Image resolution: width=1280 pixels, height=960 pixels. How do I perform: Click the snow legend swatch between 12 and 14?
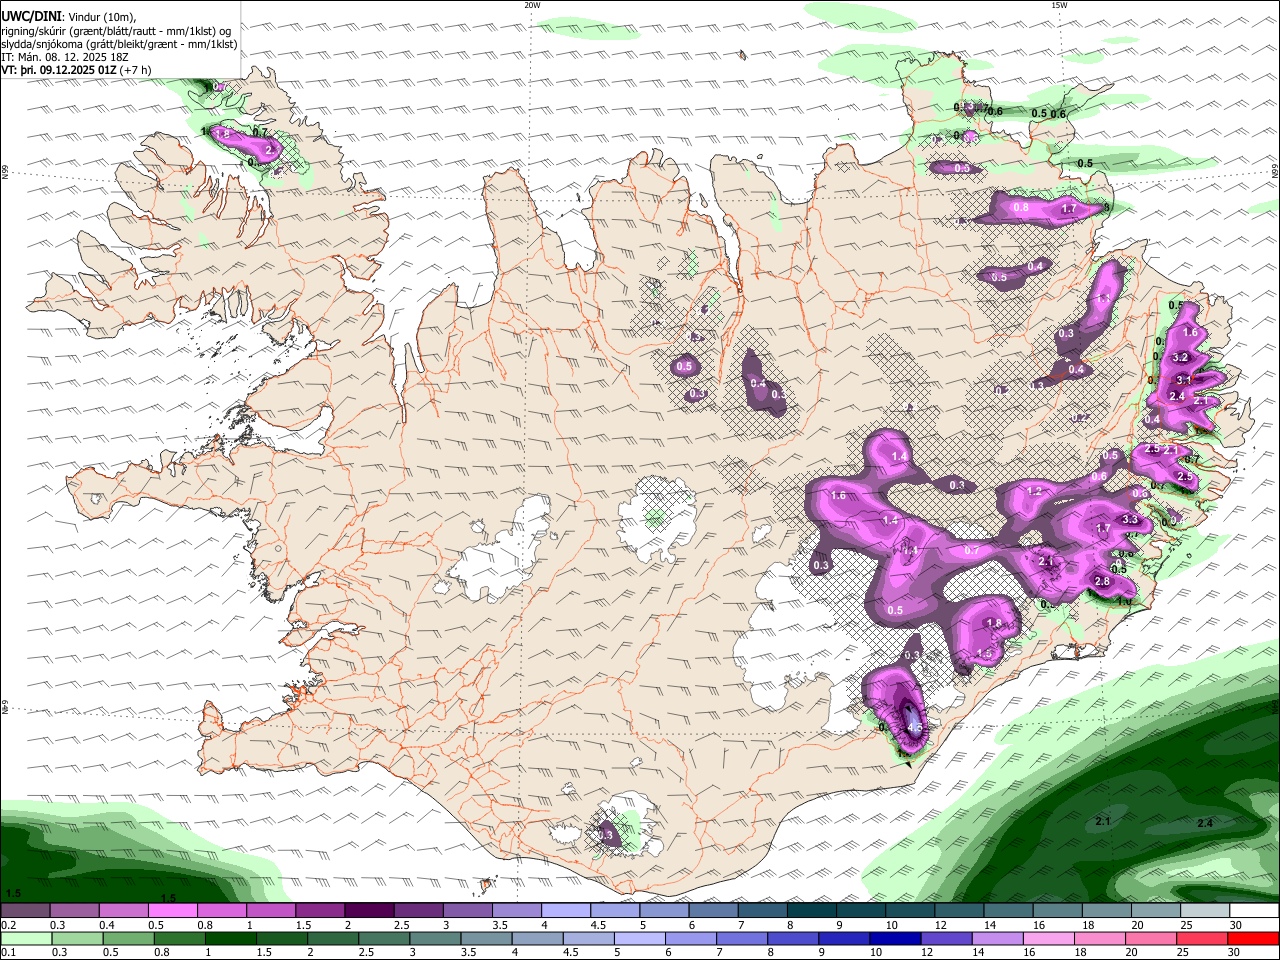pyautogui.click(x=960, y=911)
